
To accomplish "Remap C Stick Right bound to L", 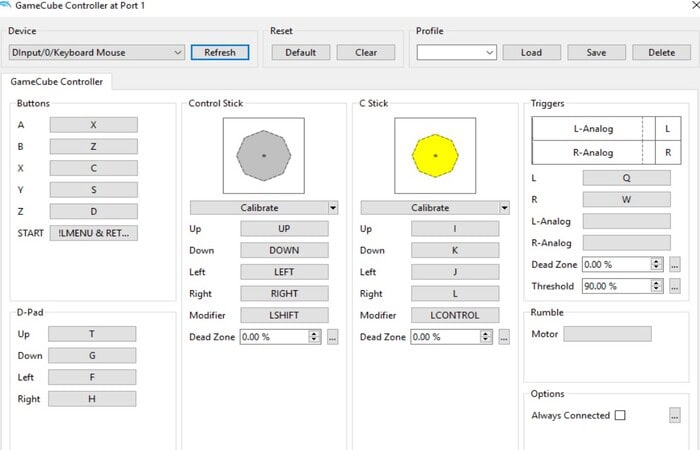I will (x=455, y=294).
